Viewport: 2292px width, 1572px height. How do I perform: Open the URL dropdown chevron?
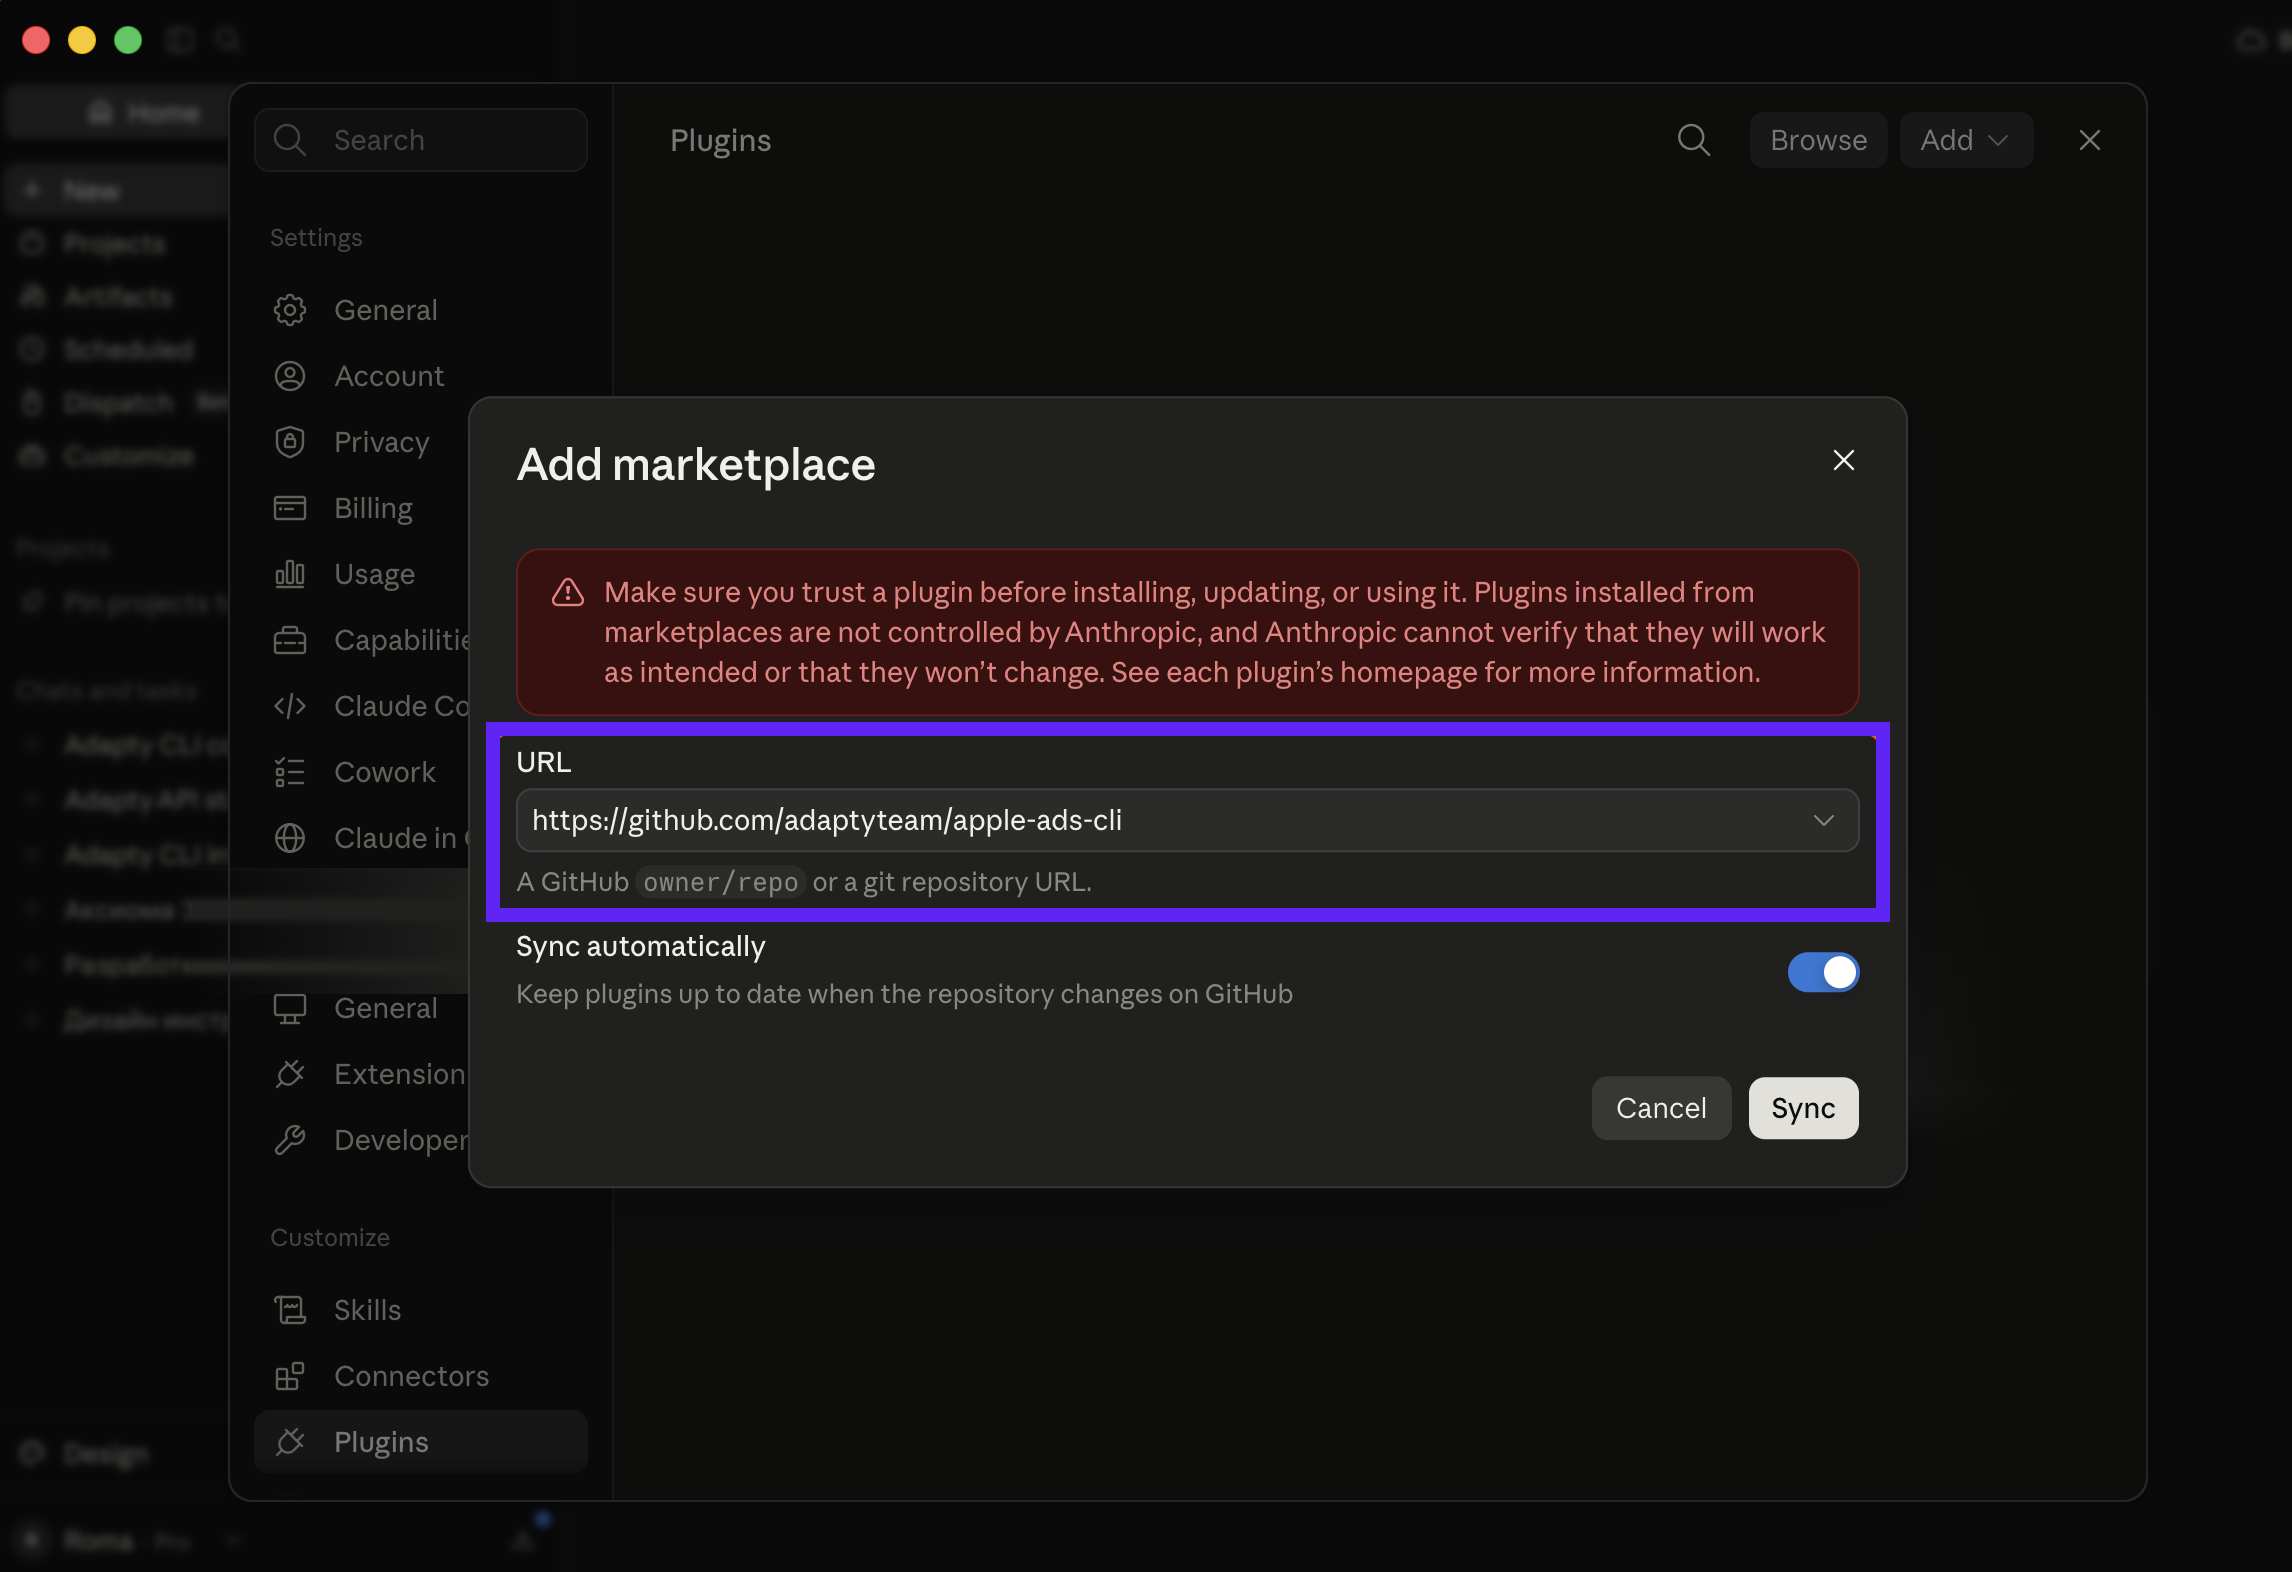pos(1823,820)
